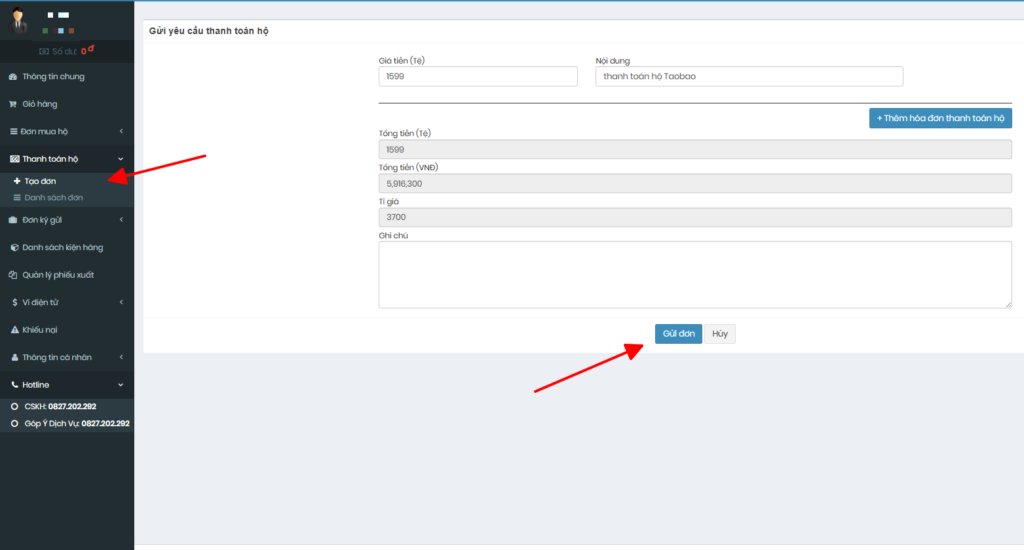Click the Tổng tiền (VNĐ) field
Viewport: 1024px width, 550px height.
(x=696, y=183)
